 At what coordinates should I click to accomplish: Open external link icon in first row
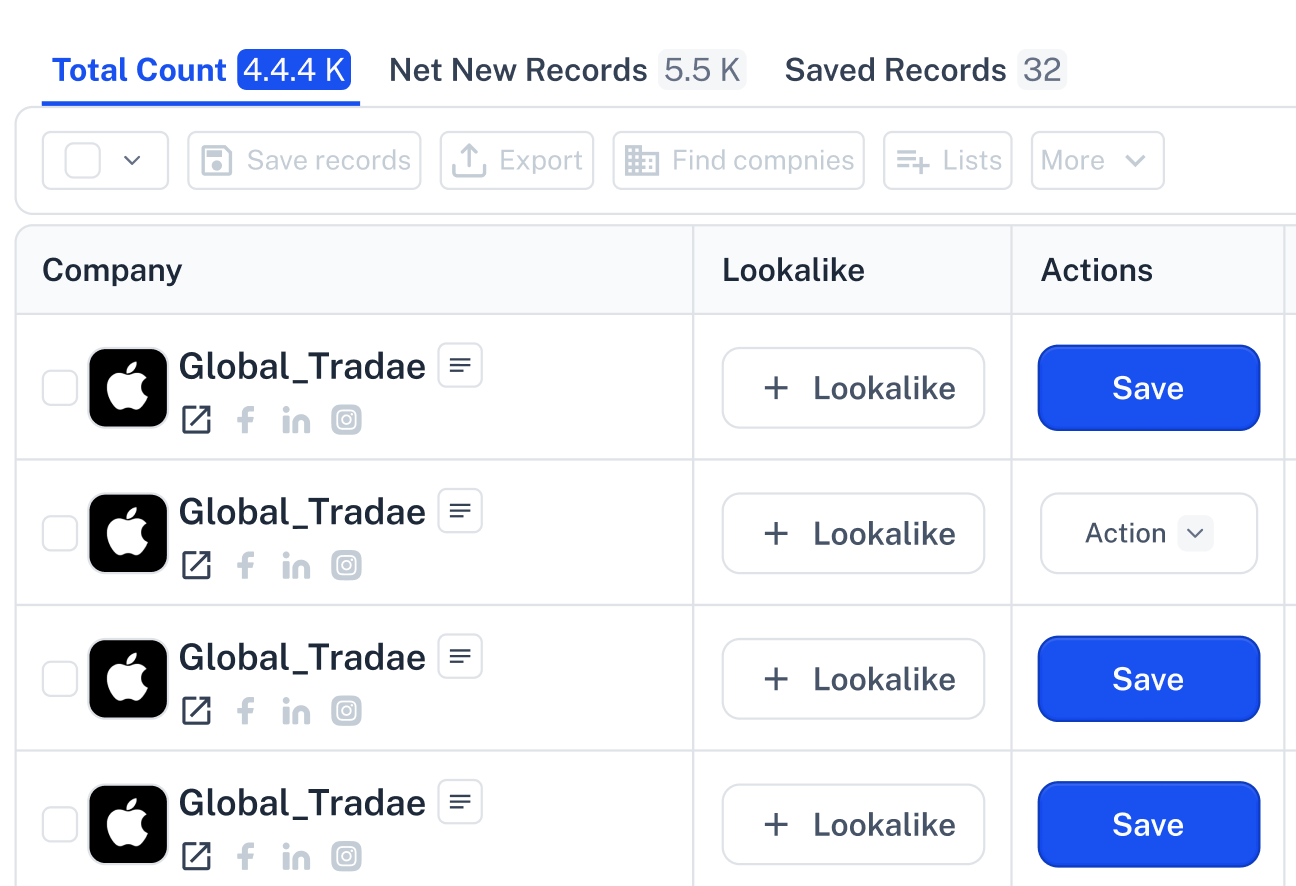[196, 420]
